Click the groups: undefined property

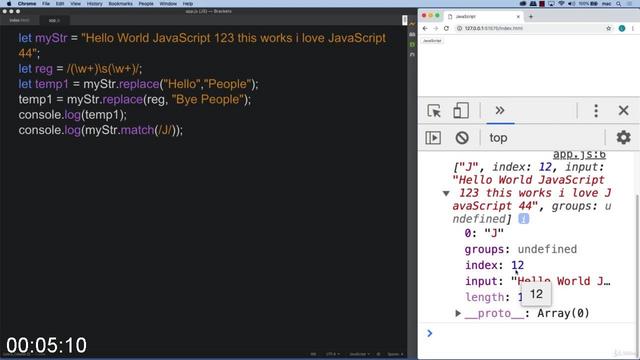click(x=520, y=249)
